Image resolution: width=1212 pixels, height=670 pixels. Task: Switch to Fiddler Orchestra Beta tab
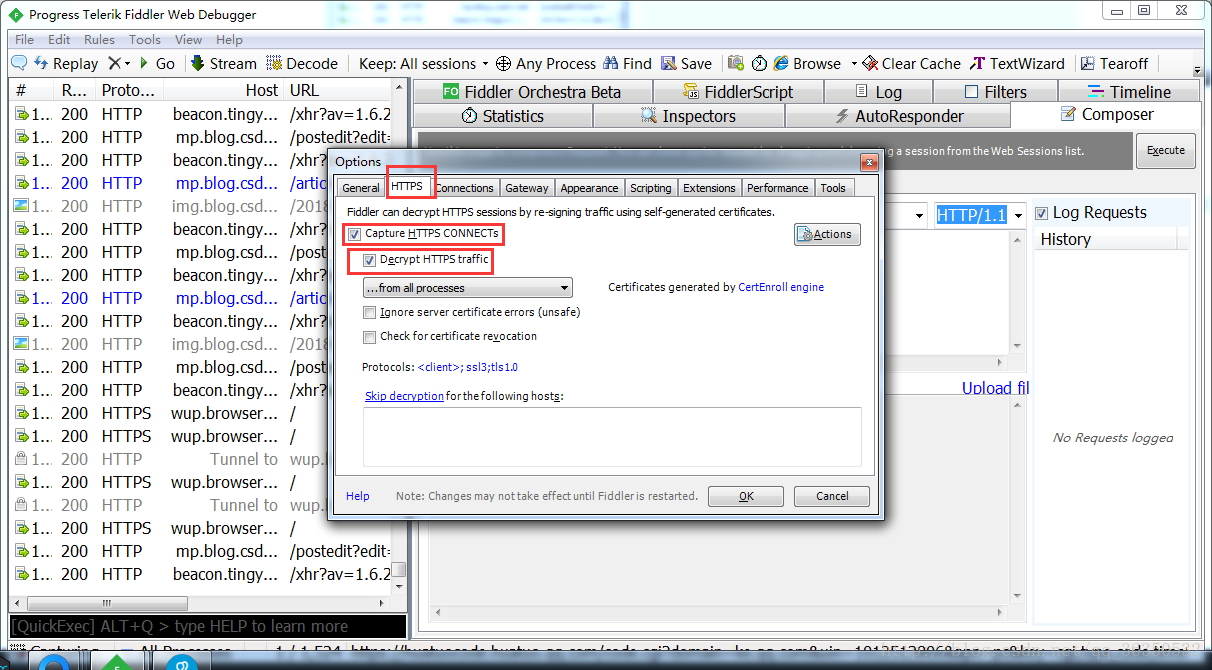(x=532, y=91)
